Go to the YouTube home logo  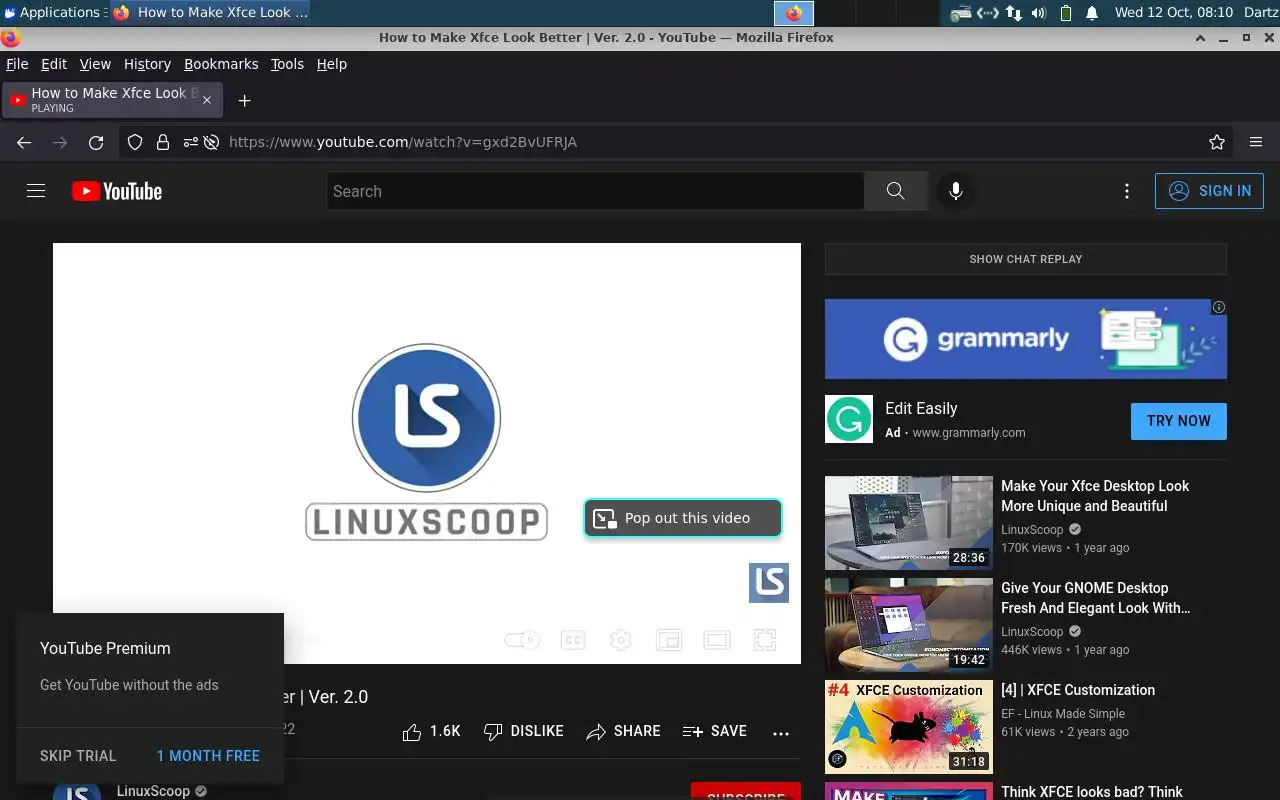point(117,191)
